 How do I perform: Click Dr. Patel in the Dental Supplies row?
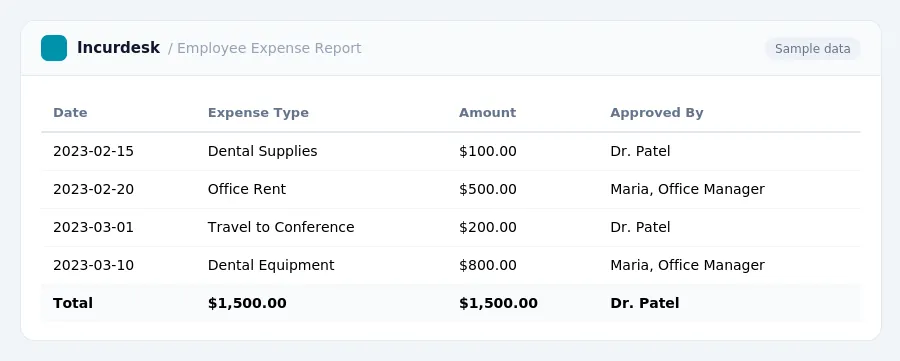pyautogui.click(x=640, y=152)
